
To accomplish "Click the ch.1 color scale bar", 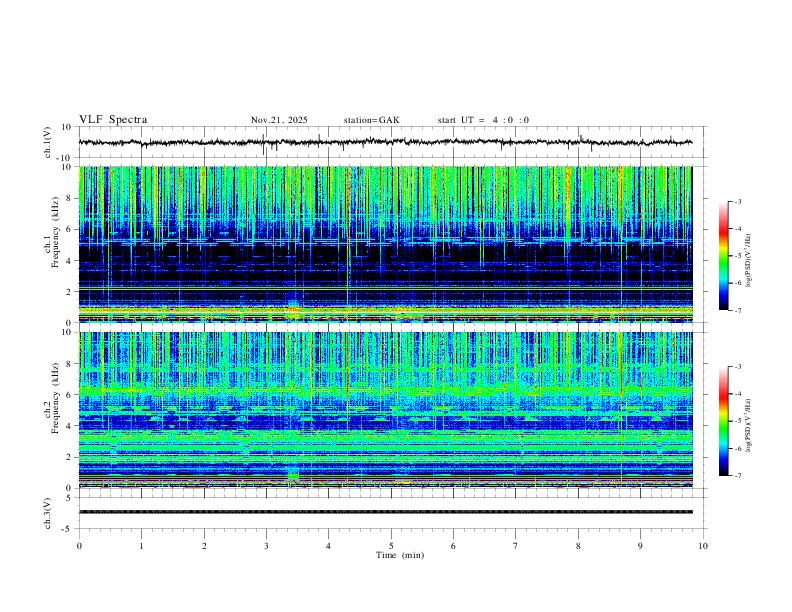I will (x=723, y=256).
